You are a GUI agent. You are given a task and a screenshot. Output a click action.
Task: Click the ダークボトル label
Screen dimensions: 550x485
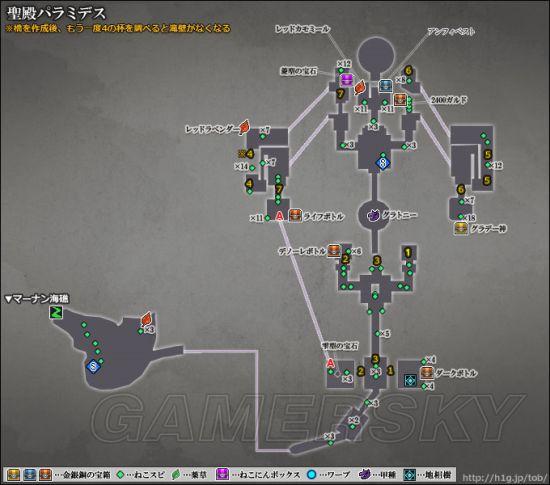click(x=456, y=373)
